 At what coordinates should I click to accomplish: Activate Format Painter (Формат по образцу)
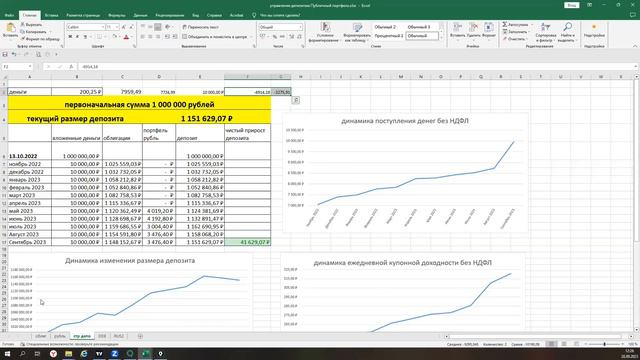tap(40, 39)
